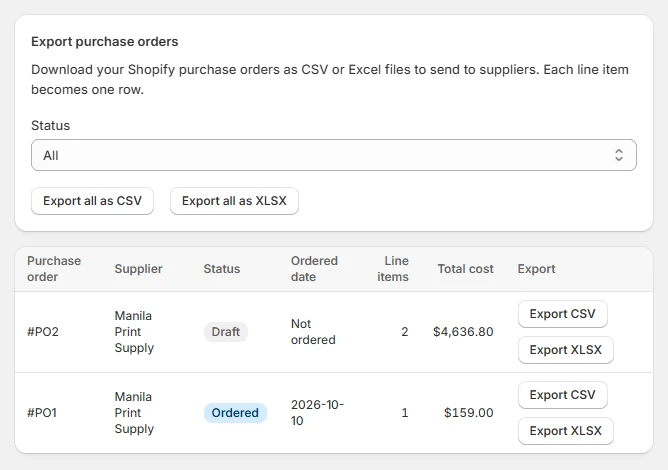Click Export all as XLSX button

234,201
